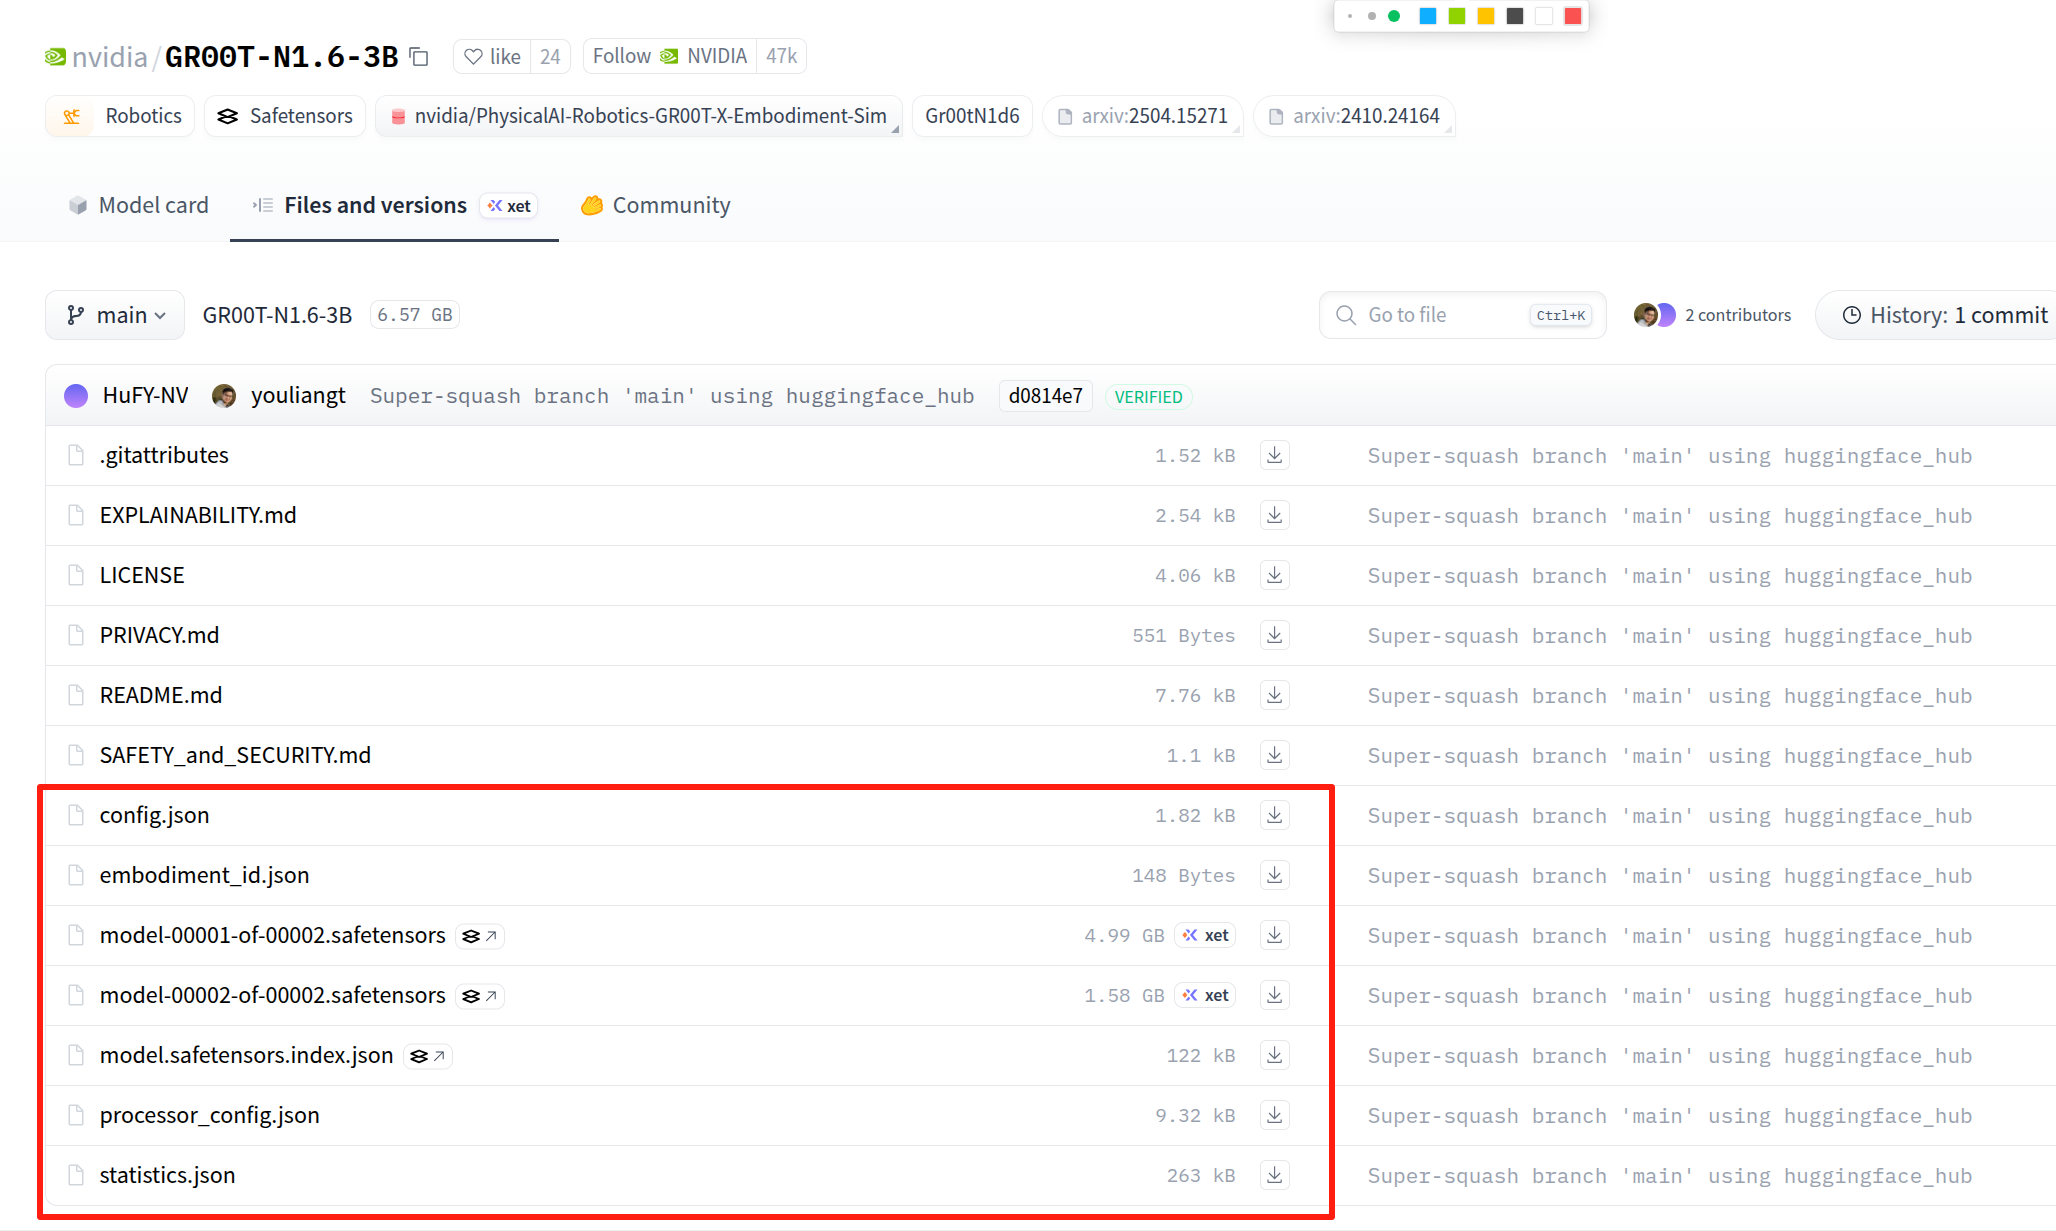
Task: Copy the model name with copy icon
Action: click(420, 57)
